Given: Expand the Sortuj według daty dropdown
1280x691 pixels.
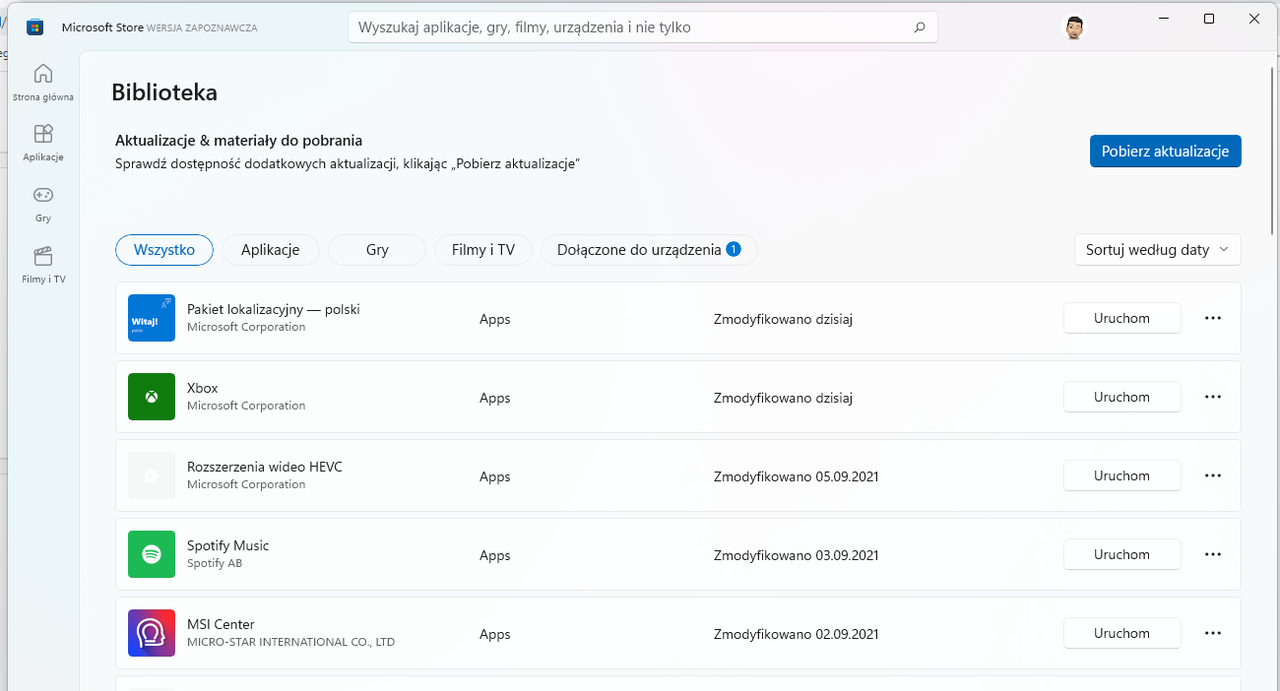Looking at the screenshot, I should [x=1157, y=250].
